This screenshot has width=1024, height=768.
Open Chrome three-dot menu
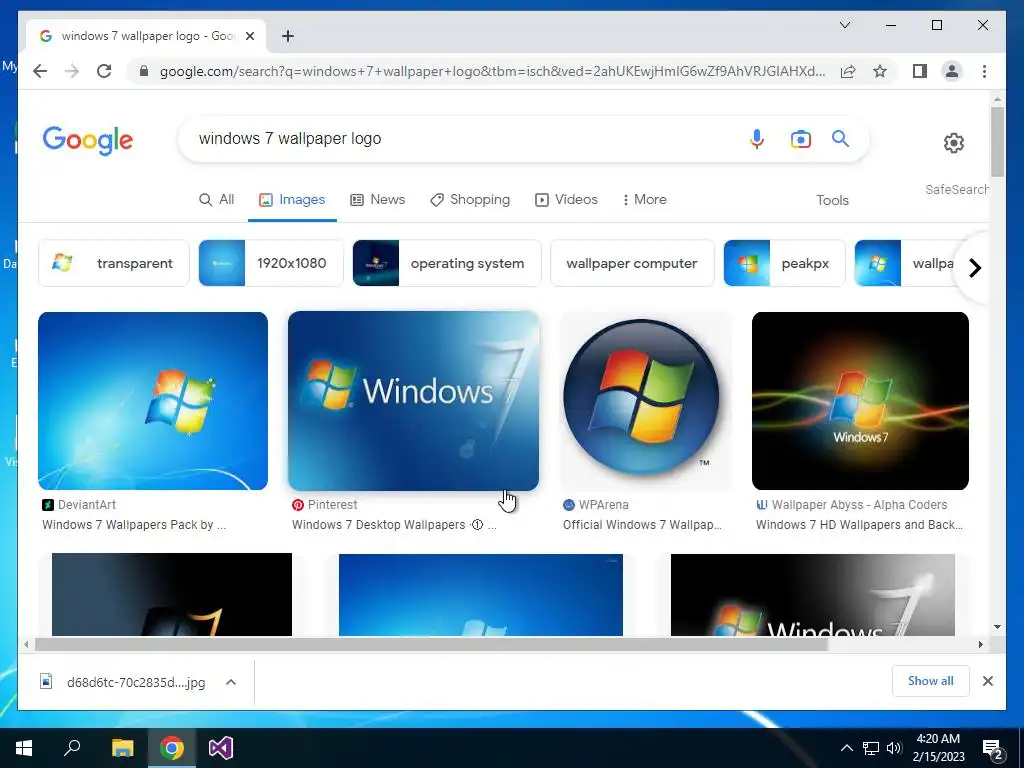click(984, 71)
